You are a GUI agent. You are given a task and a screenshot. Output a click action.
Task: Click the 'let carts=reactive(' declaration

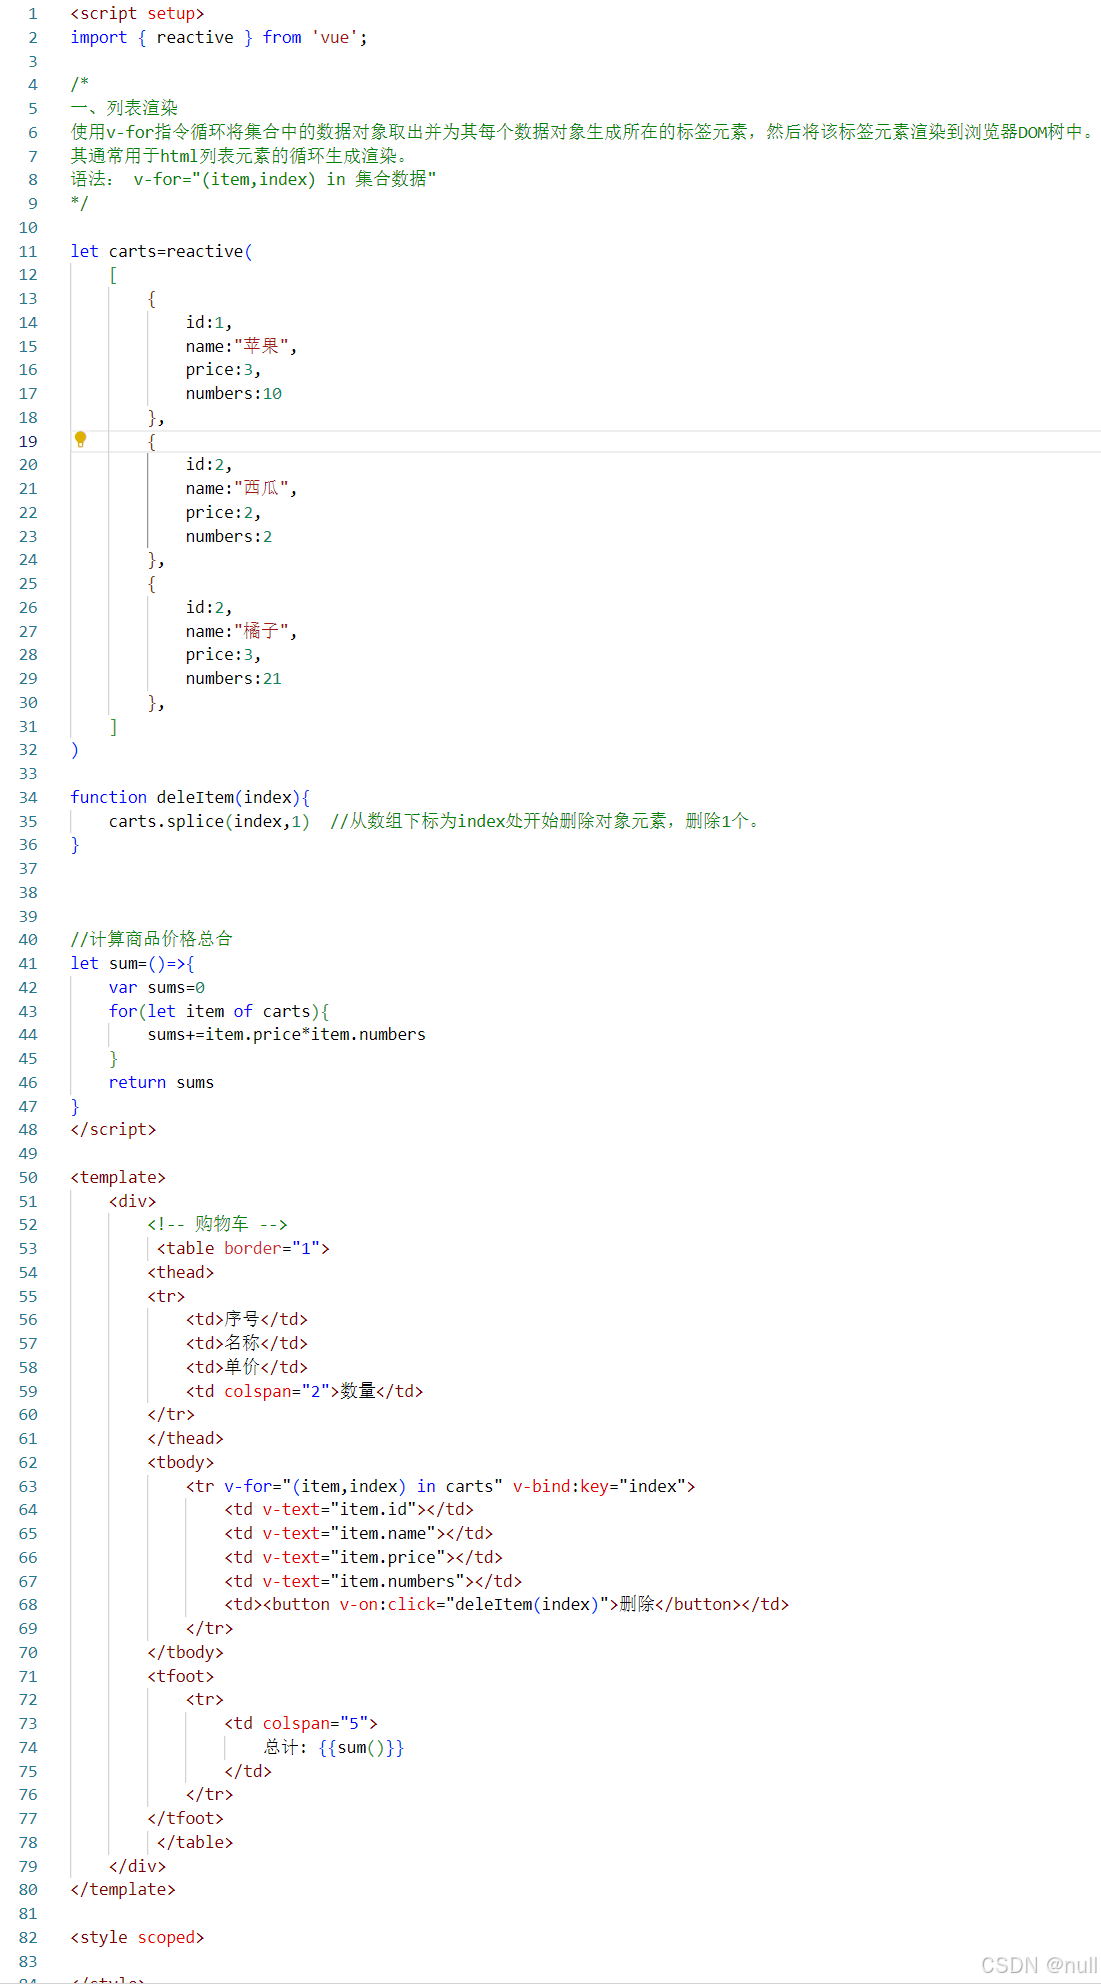[x=161, y=251]
